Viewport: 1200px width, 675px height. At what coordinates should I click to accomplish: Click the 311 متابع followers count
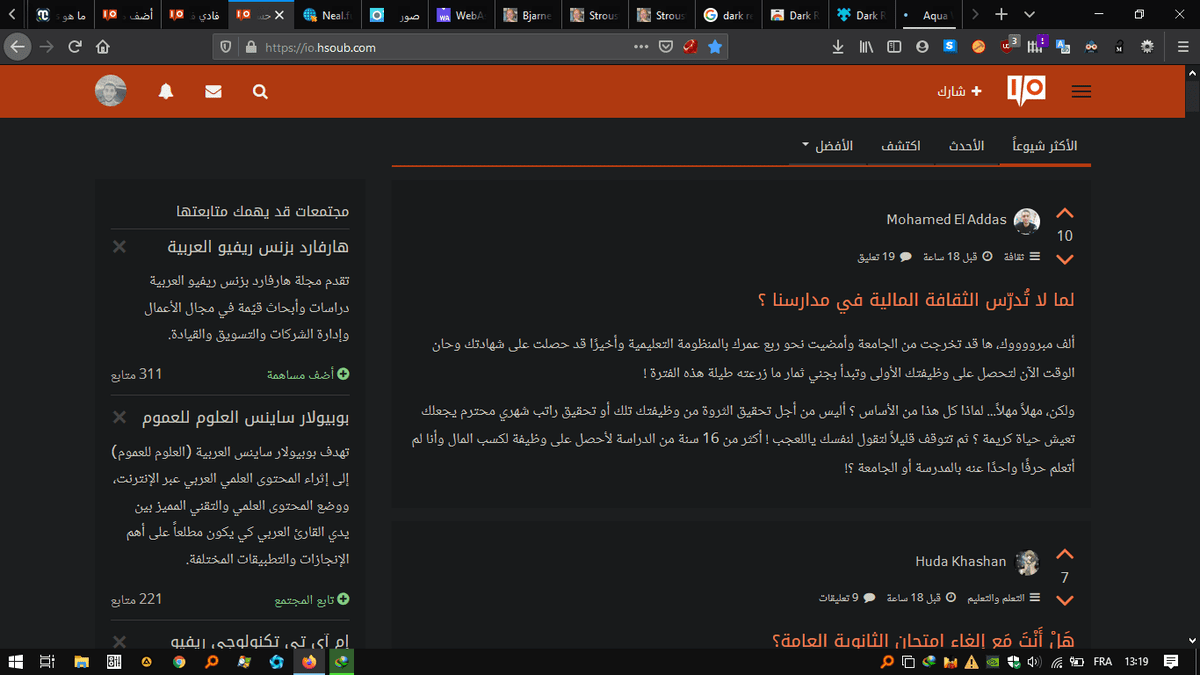(137, 374)
